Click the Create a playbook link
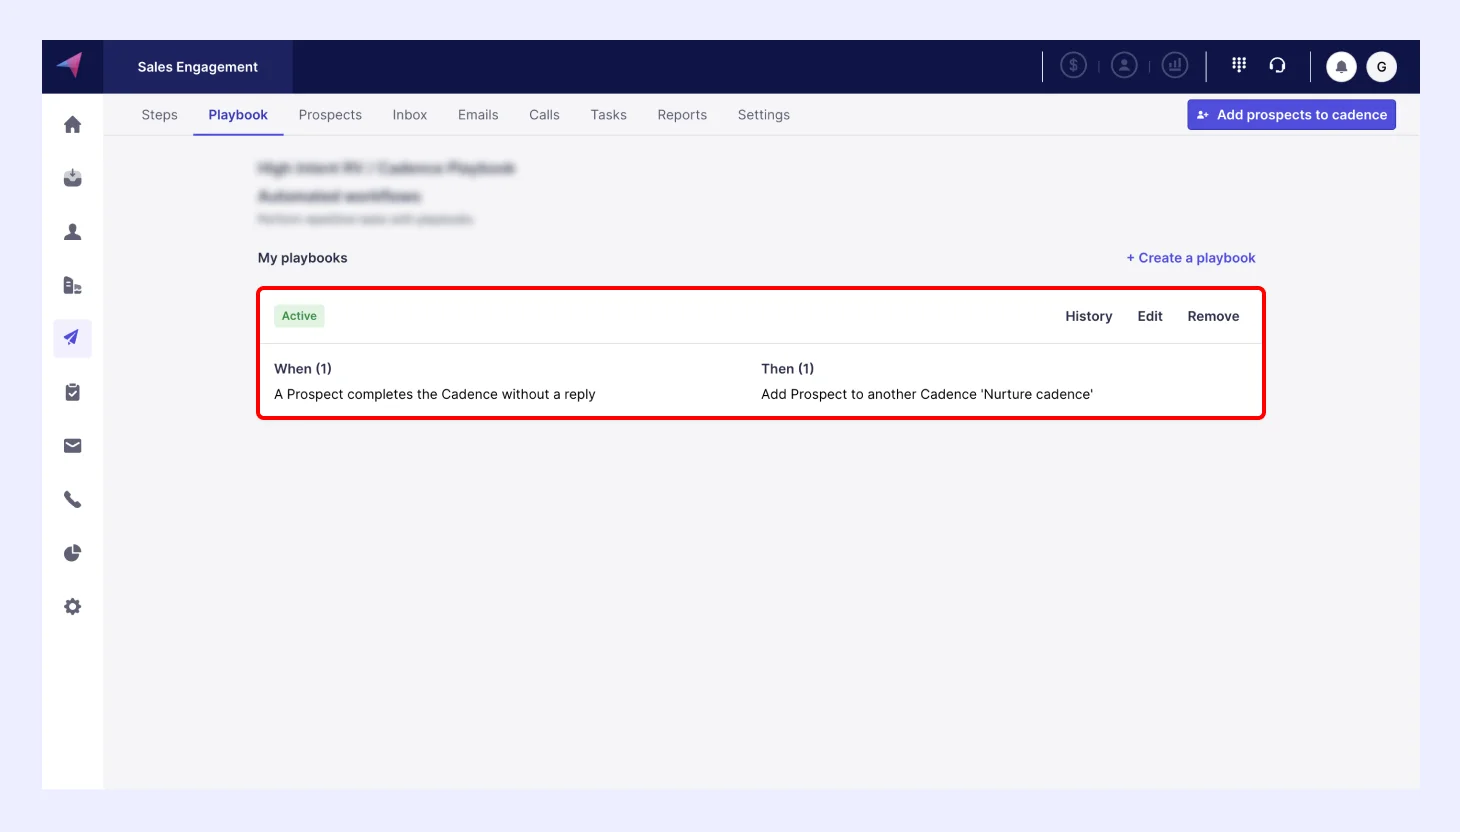Screen dimensions: 1460x832 click(x=1191, y=257)
